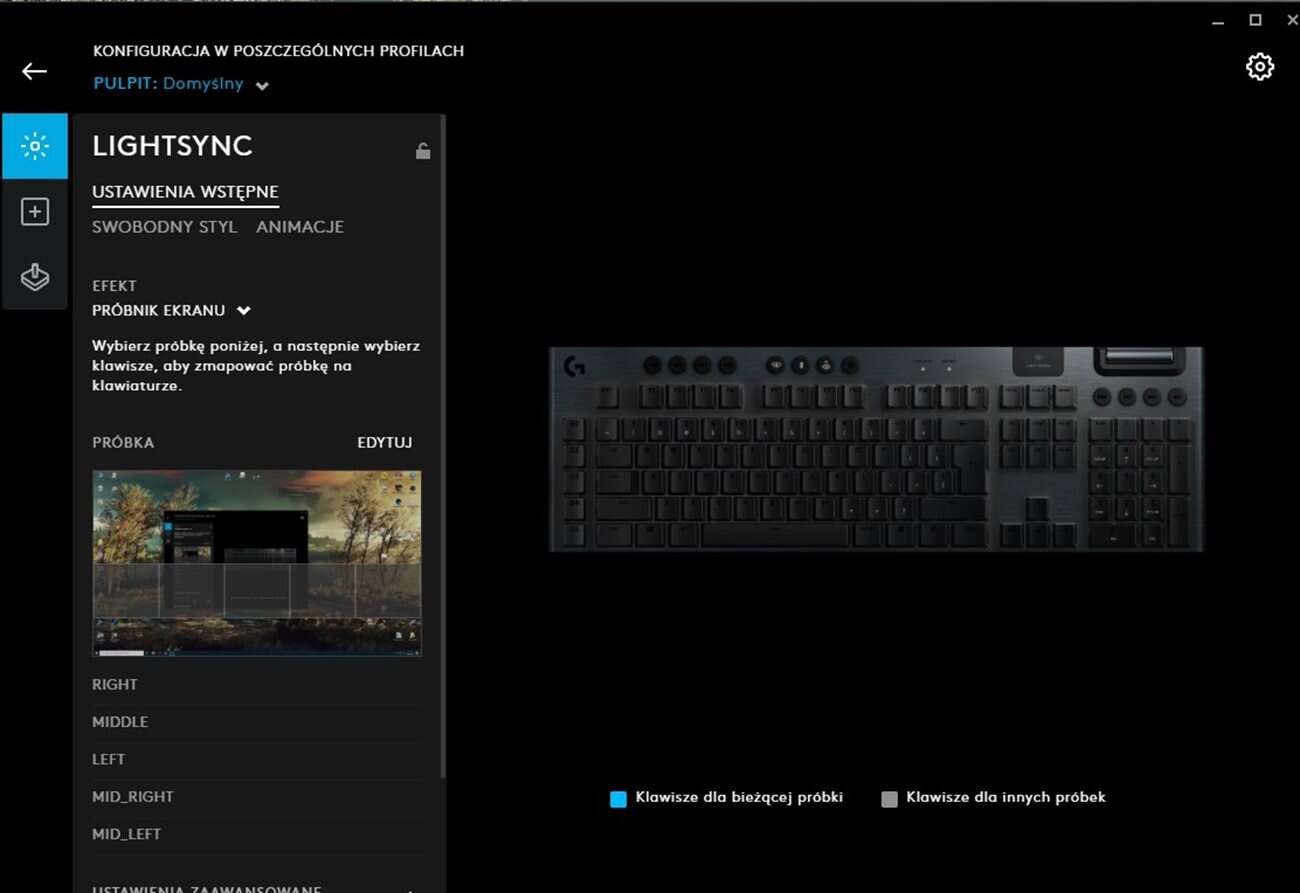Click EDYTUJ to edit the sample
Screen dimensions: 1300x893
pyautogui.click(x=384, y=442)
